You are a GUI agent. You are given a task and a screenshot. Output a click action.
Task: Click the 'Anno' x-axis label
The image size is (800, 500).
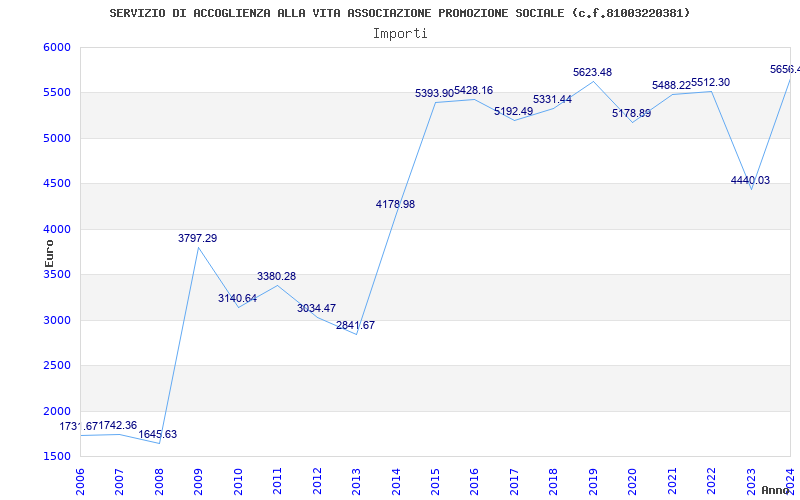click(x=776, y=490)
